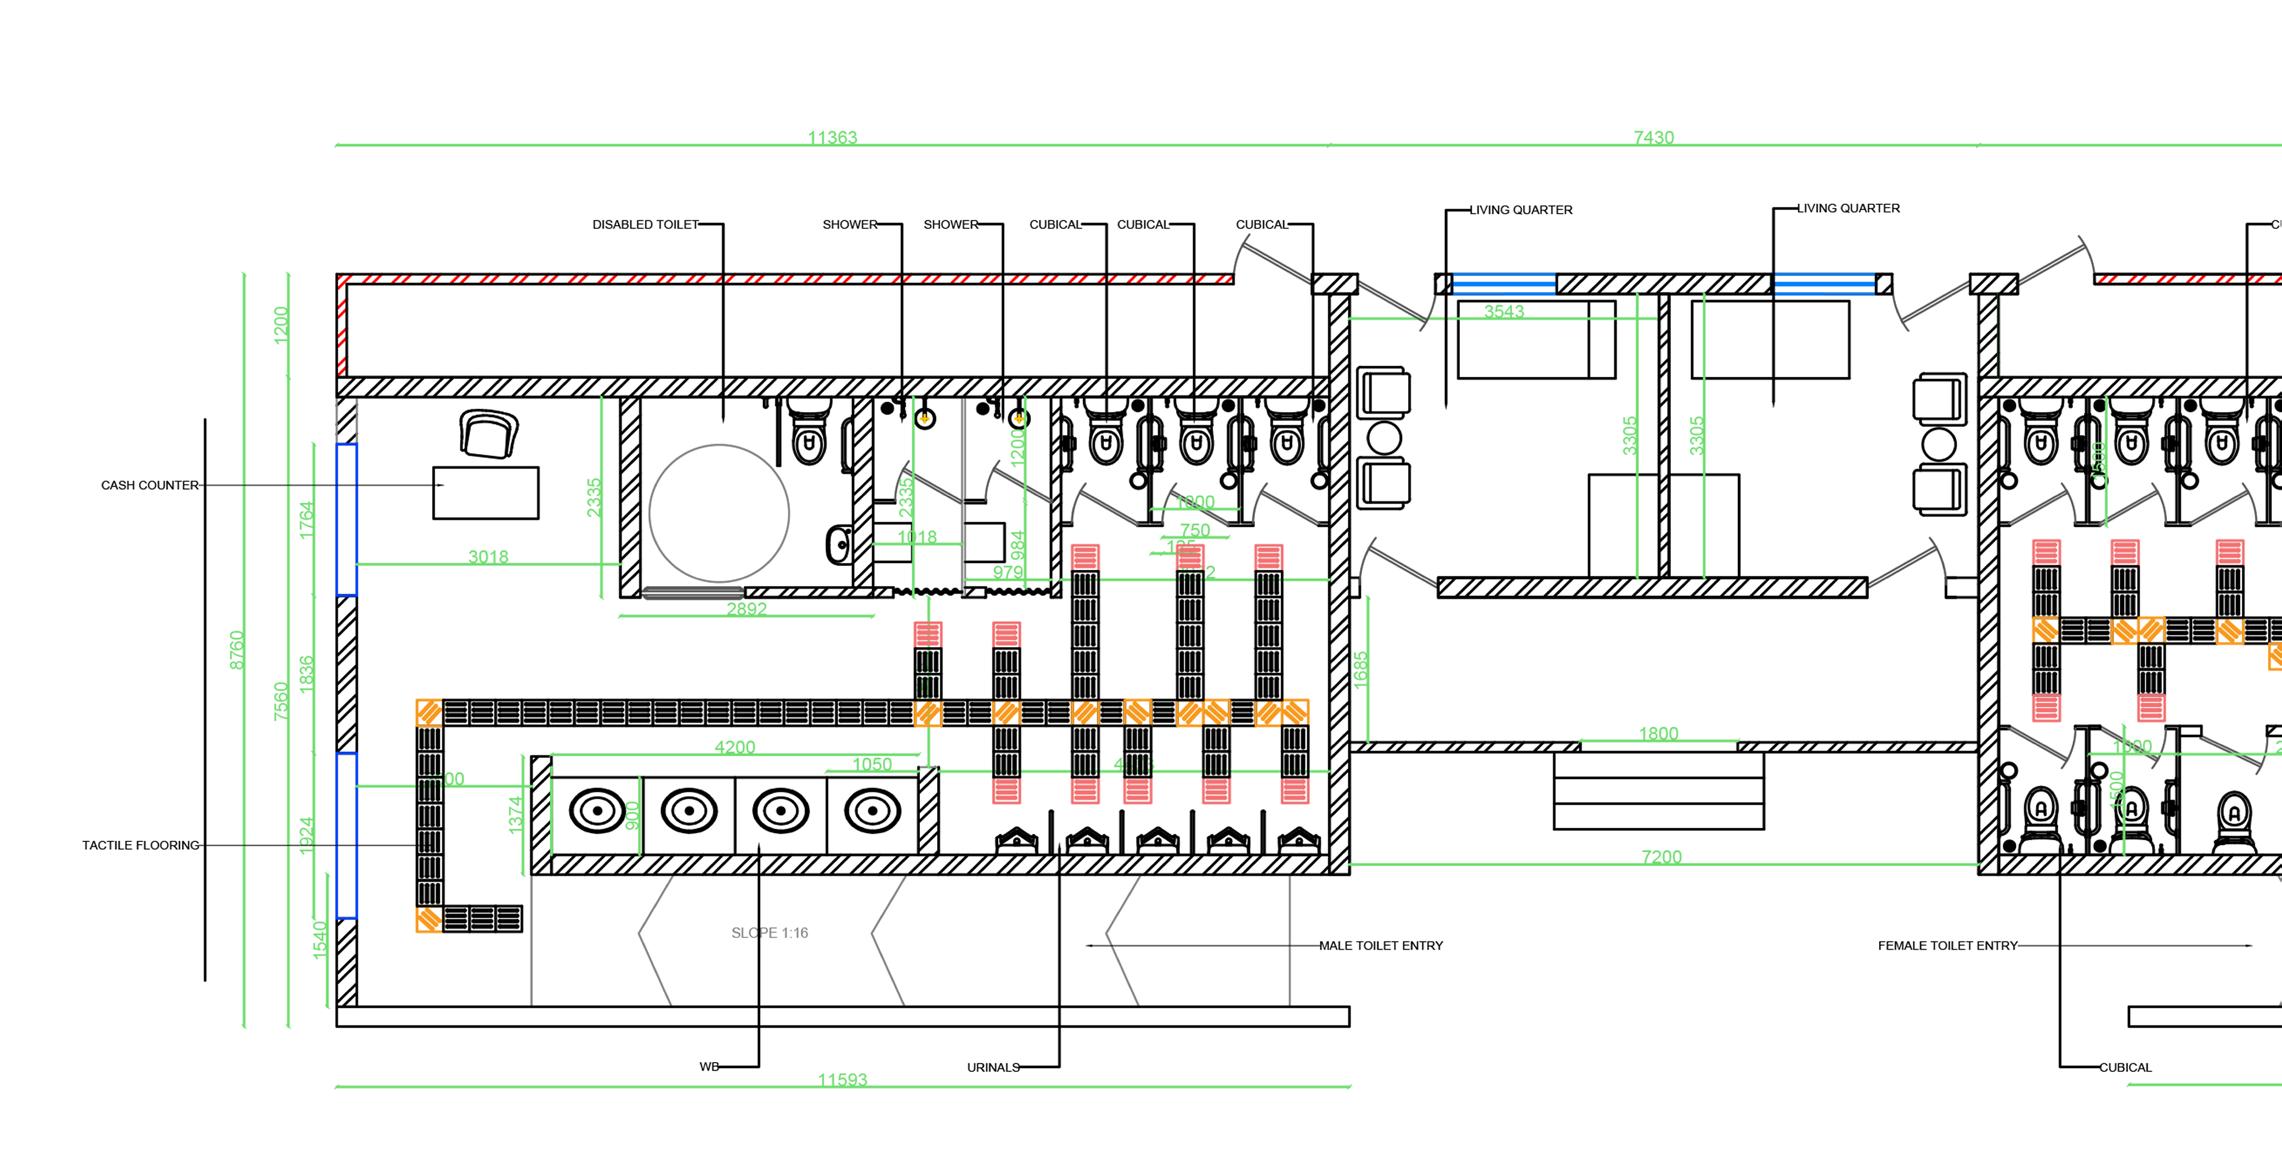This screenshot has width=2282, height=1157.
Task: Click the leftmost wash basin symbol
Action: (597, 811)
